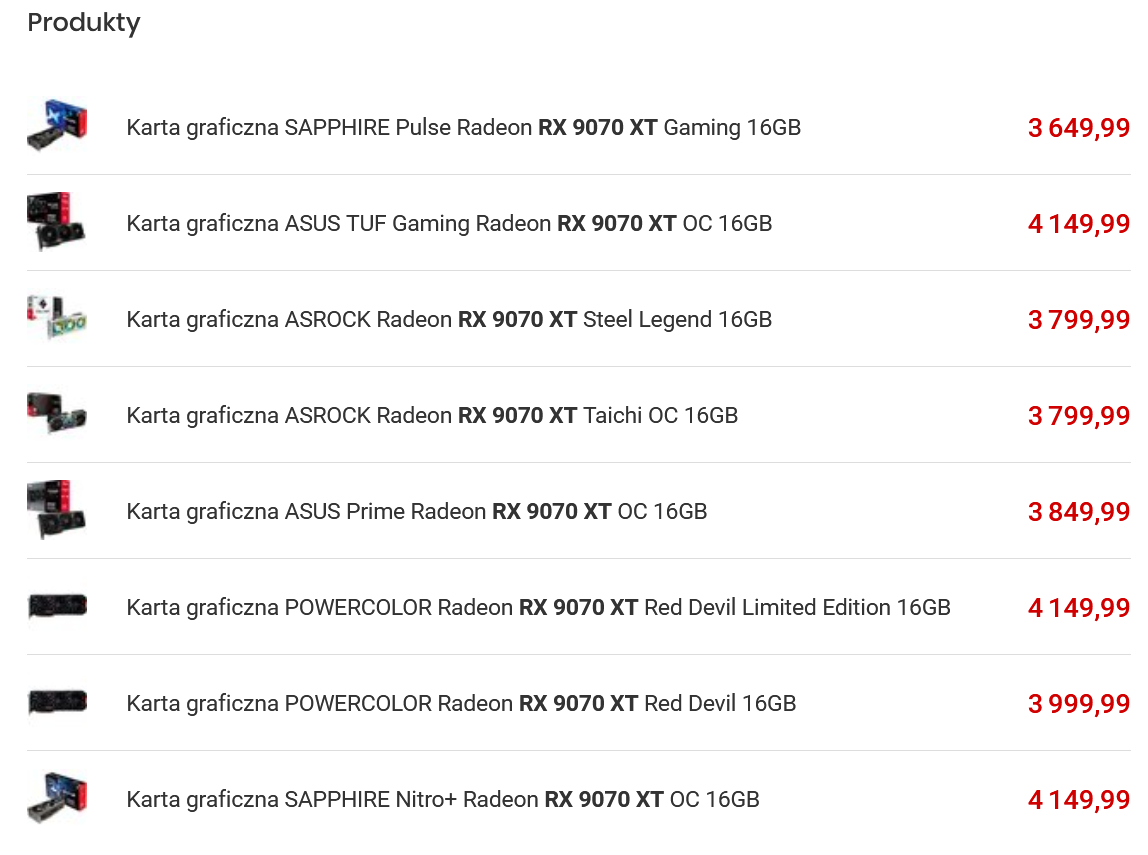Open the ASUS Prime Radeon OC 16GB link
The width and height of the screenshot is (1148, 855).
[416, 512]
